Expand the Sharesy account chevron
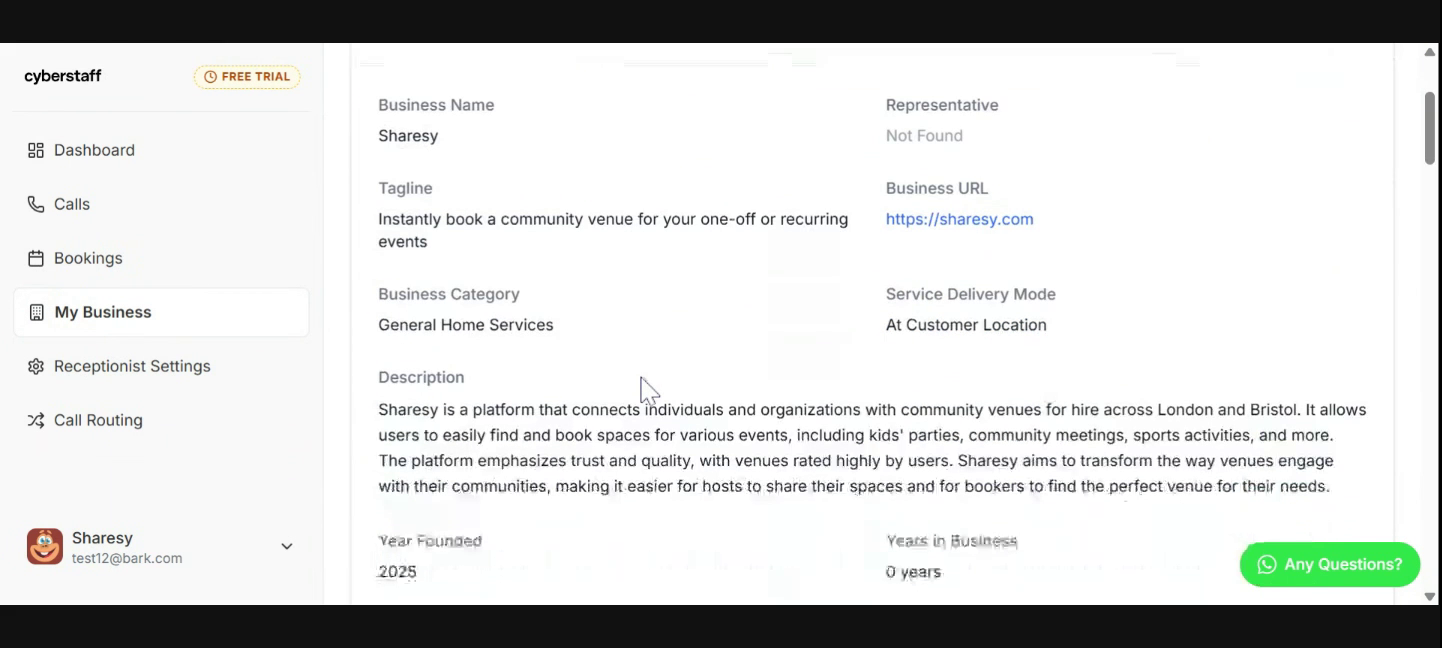 pyautogui.click(x=287, y=547)
